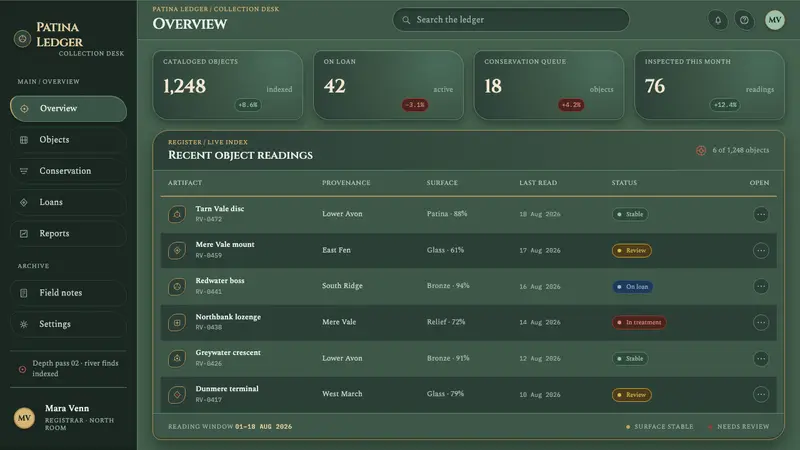This screenshot has width=800, height=450.
Task: Focus the Search the ledger field
Action: coord(511,20)
